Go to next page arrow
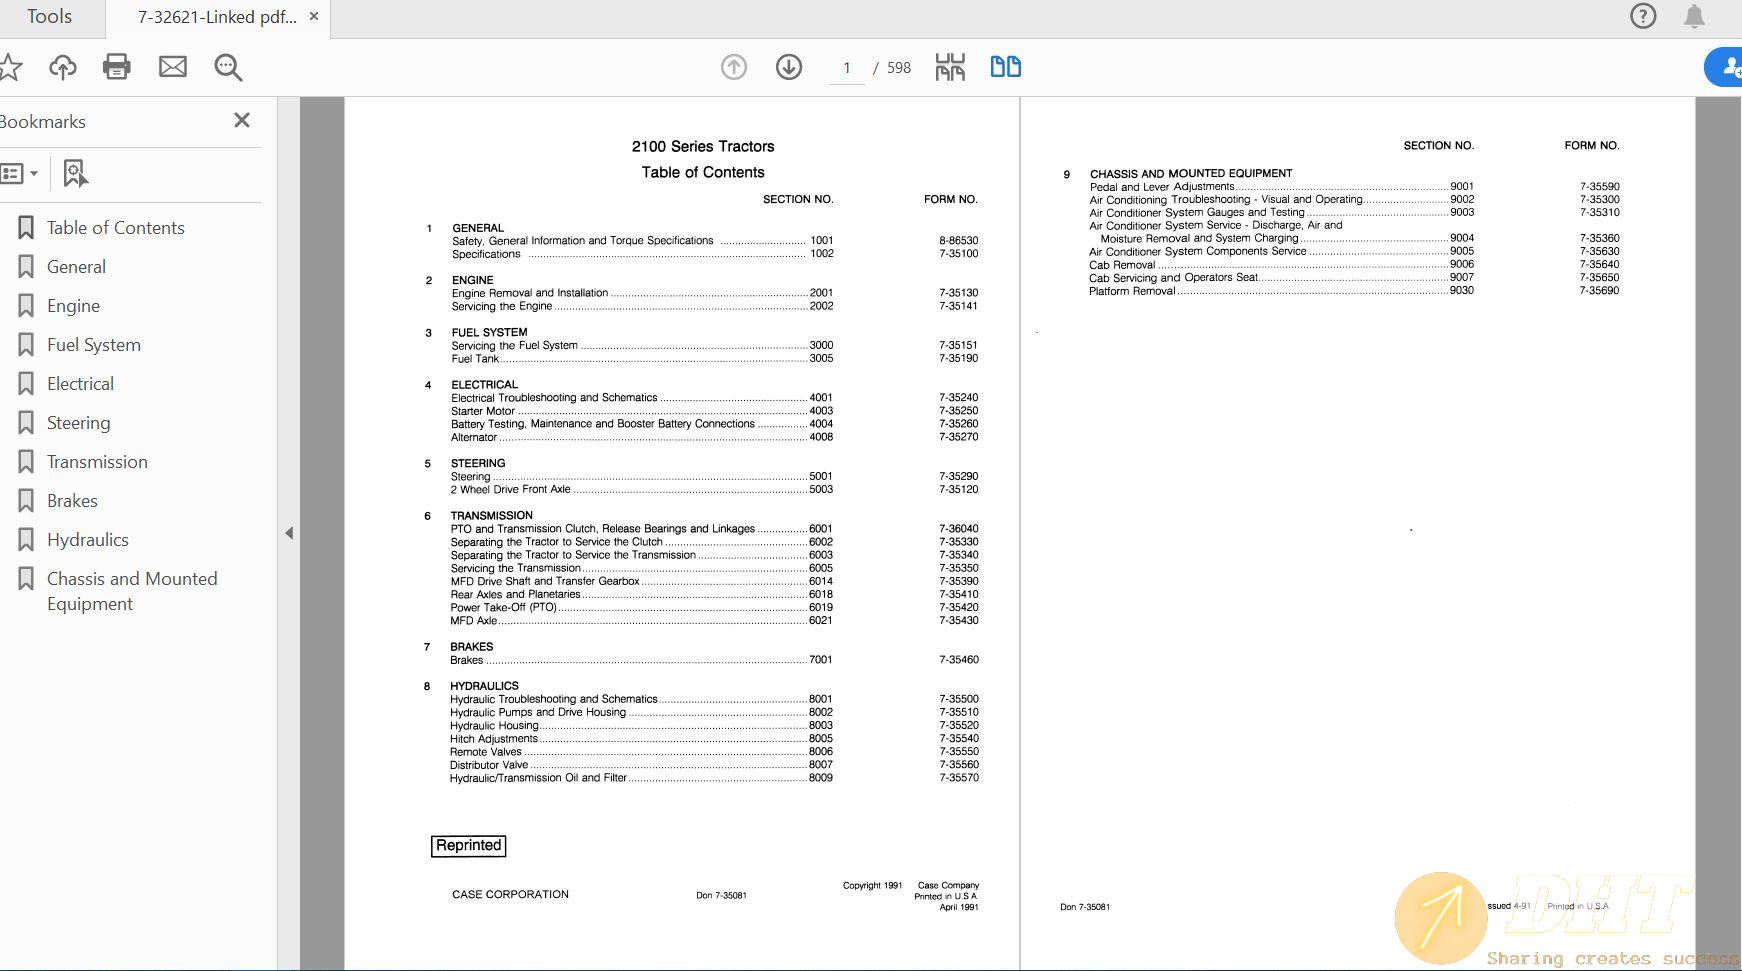Image resolution: width=1742 pixels, height=971 pixels. coord(789,67)
